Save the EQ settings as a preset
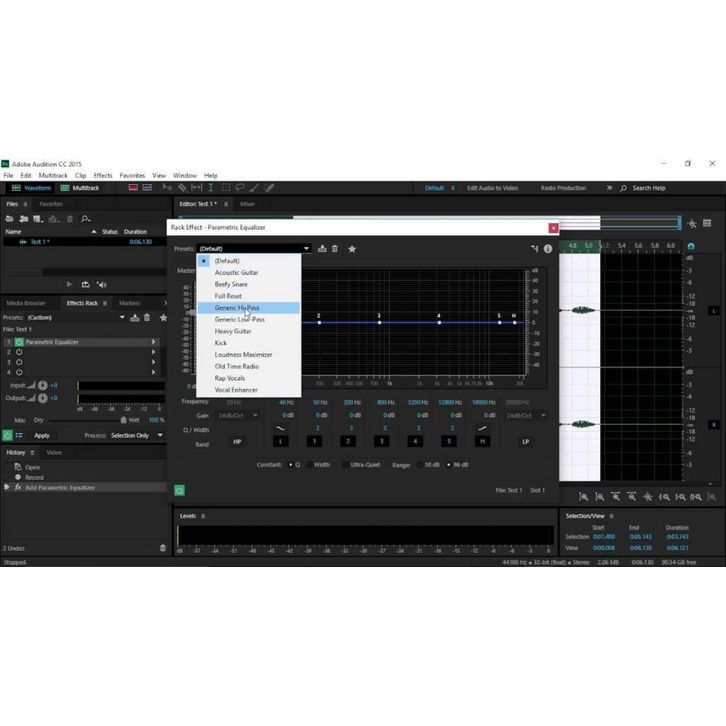The image size is (726, 726). point(322,249)
